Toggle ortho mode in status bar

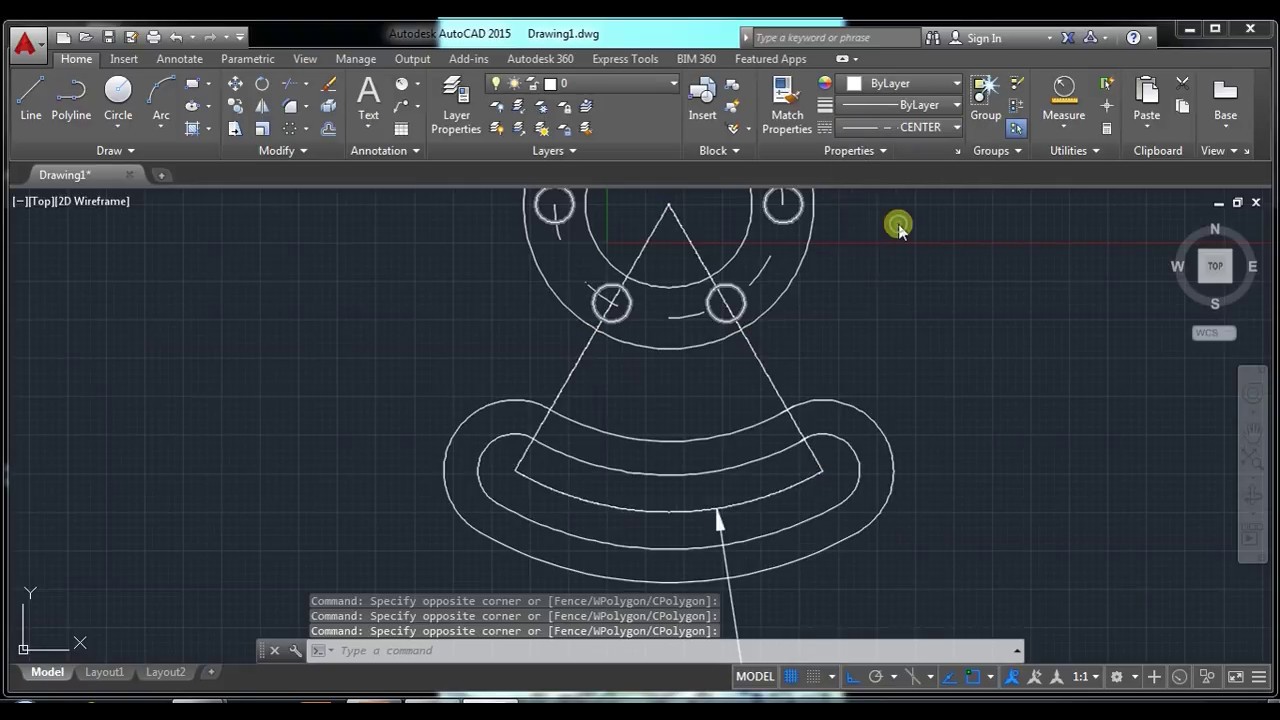pos(852,677)
